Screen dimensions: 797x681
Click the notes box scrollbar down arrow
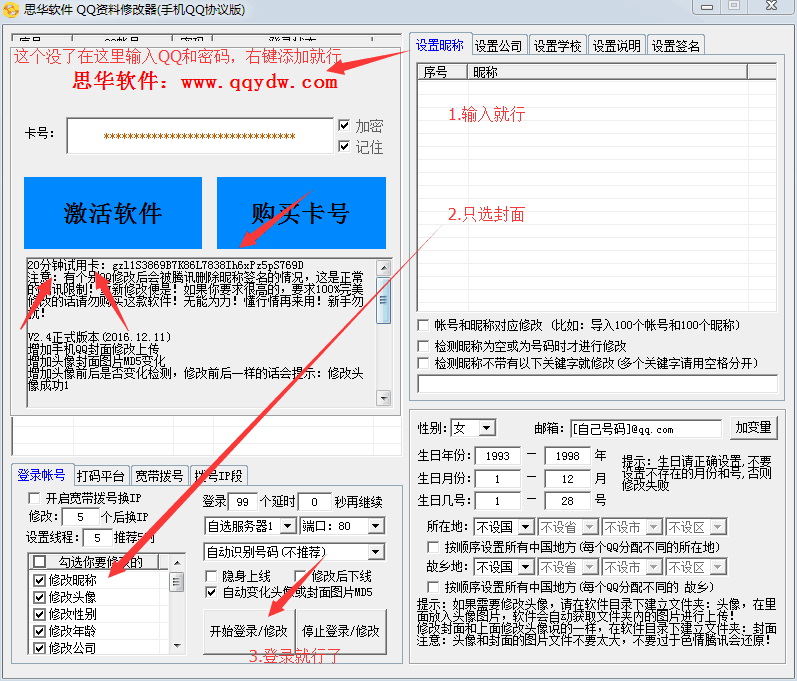pos(384,398)
